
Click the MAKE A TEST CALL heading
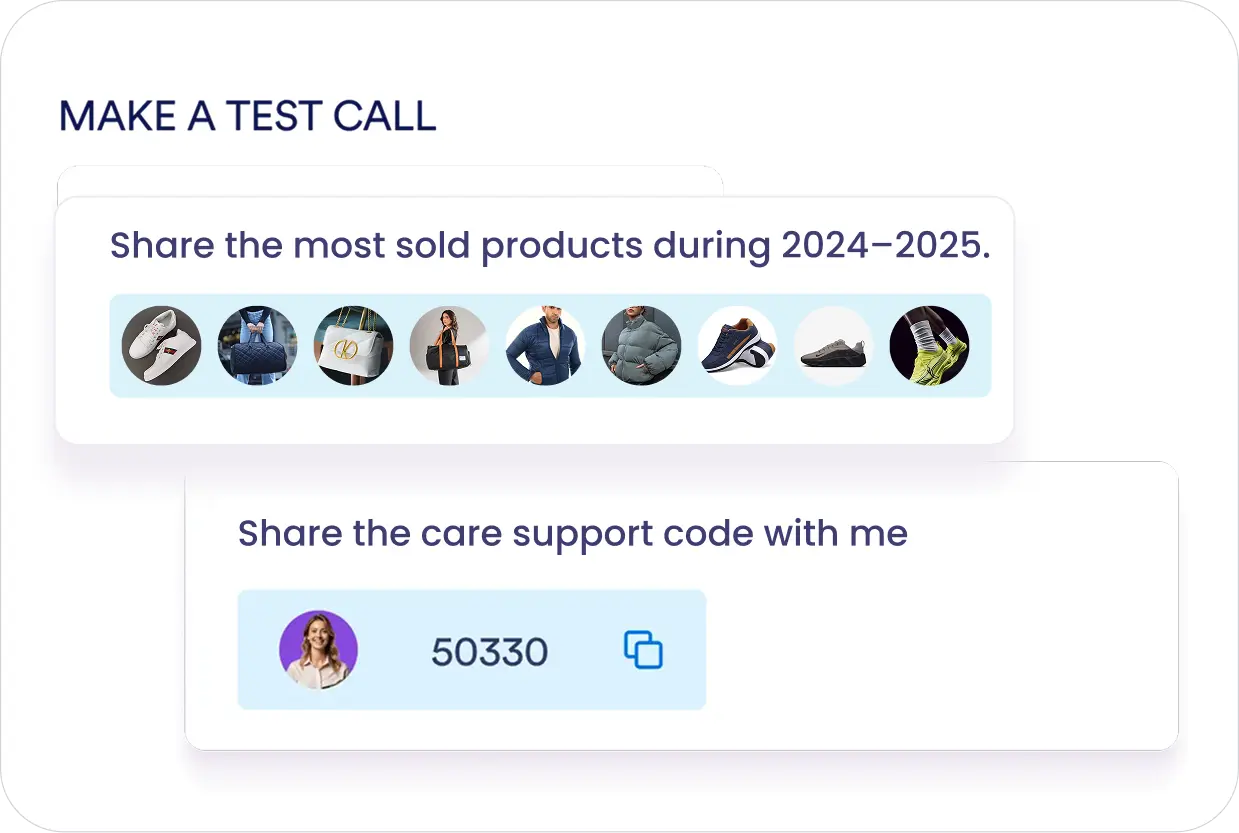pos(247,116)
